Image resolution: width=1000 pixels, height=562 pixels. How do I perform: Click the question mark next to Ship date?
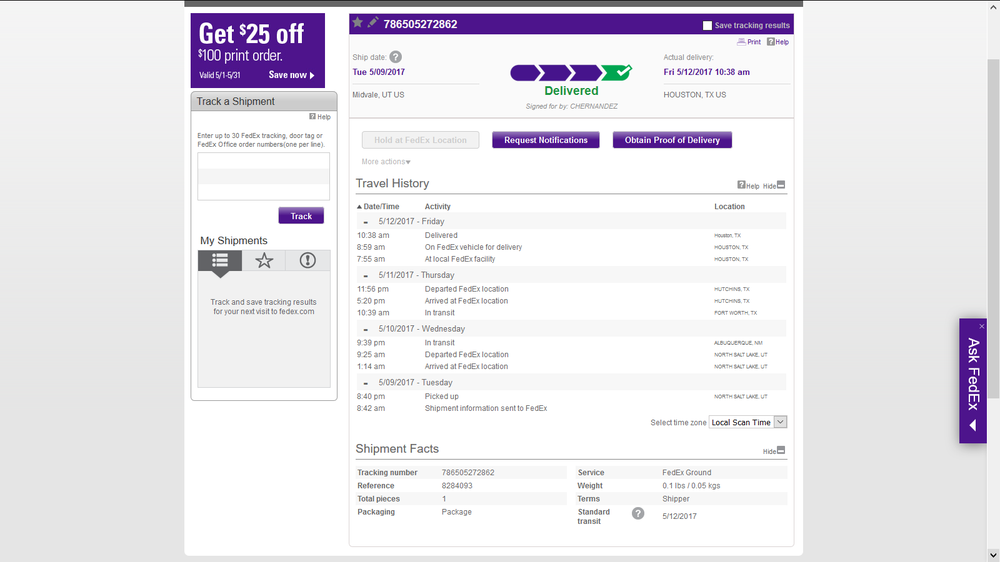396,58
